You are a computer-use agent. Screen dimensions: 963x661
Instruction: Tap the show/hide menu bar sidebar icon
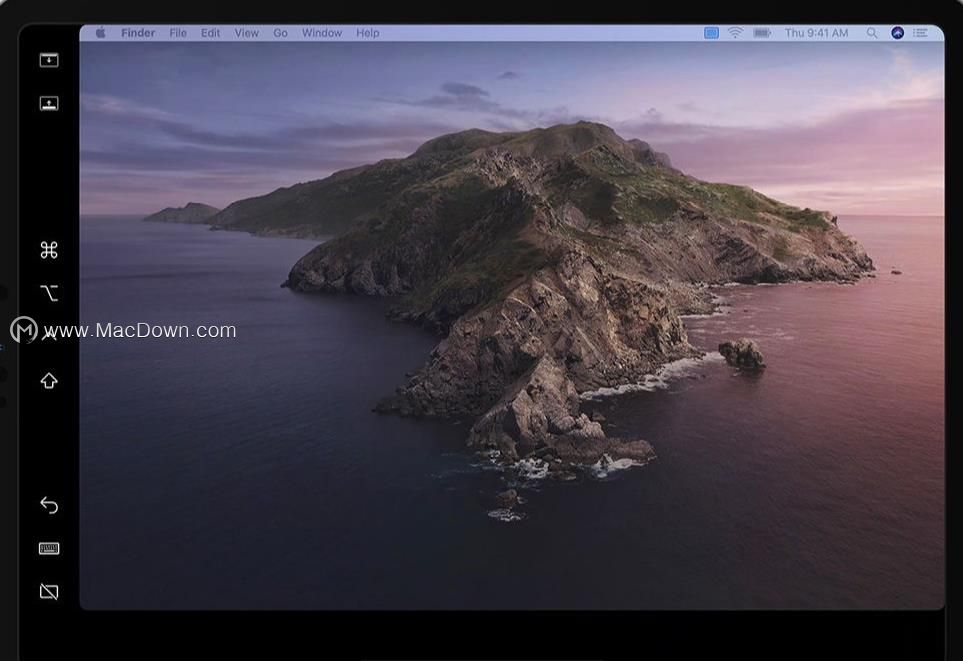[49, 60]
